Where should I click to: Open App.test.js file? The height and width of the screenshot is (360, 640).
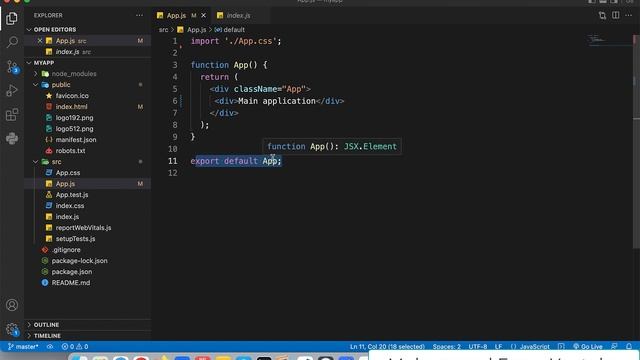pyautogui.click(x=72, y=195)
